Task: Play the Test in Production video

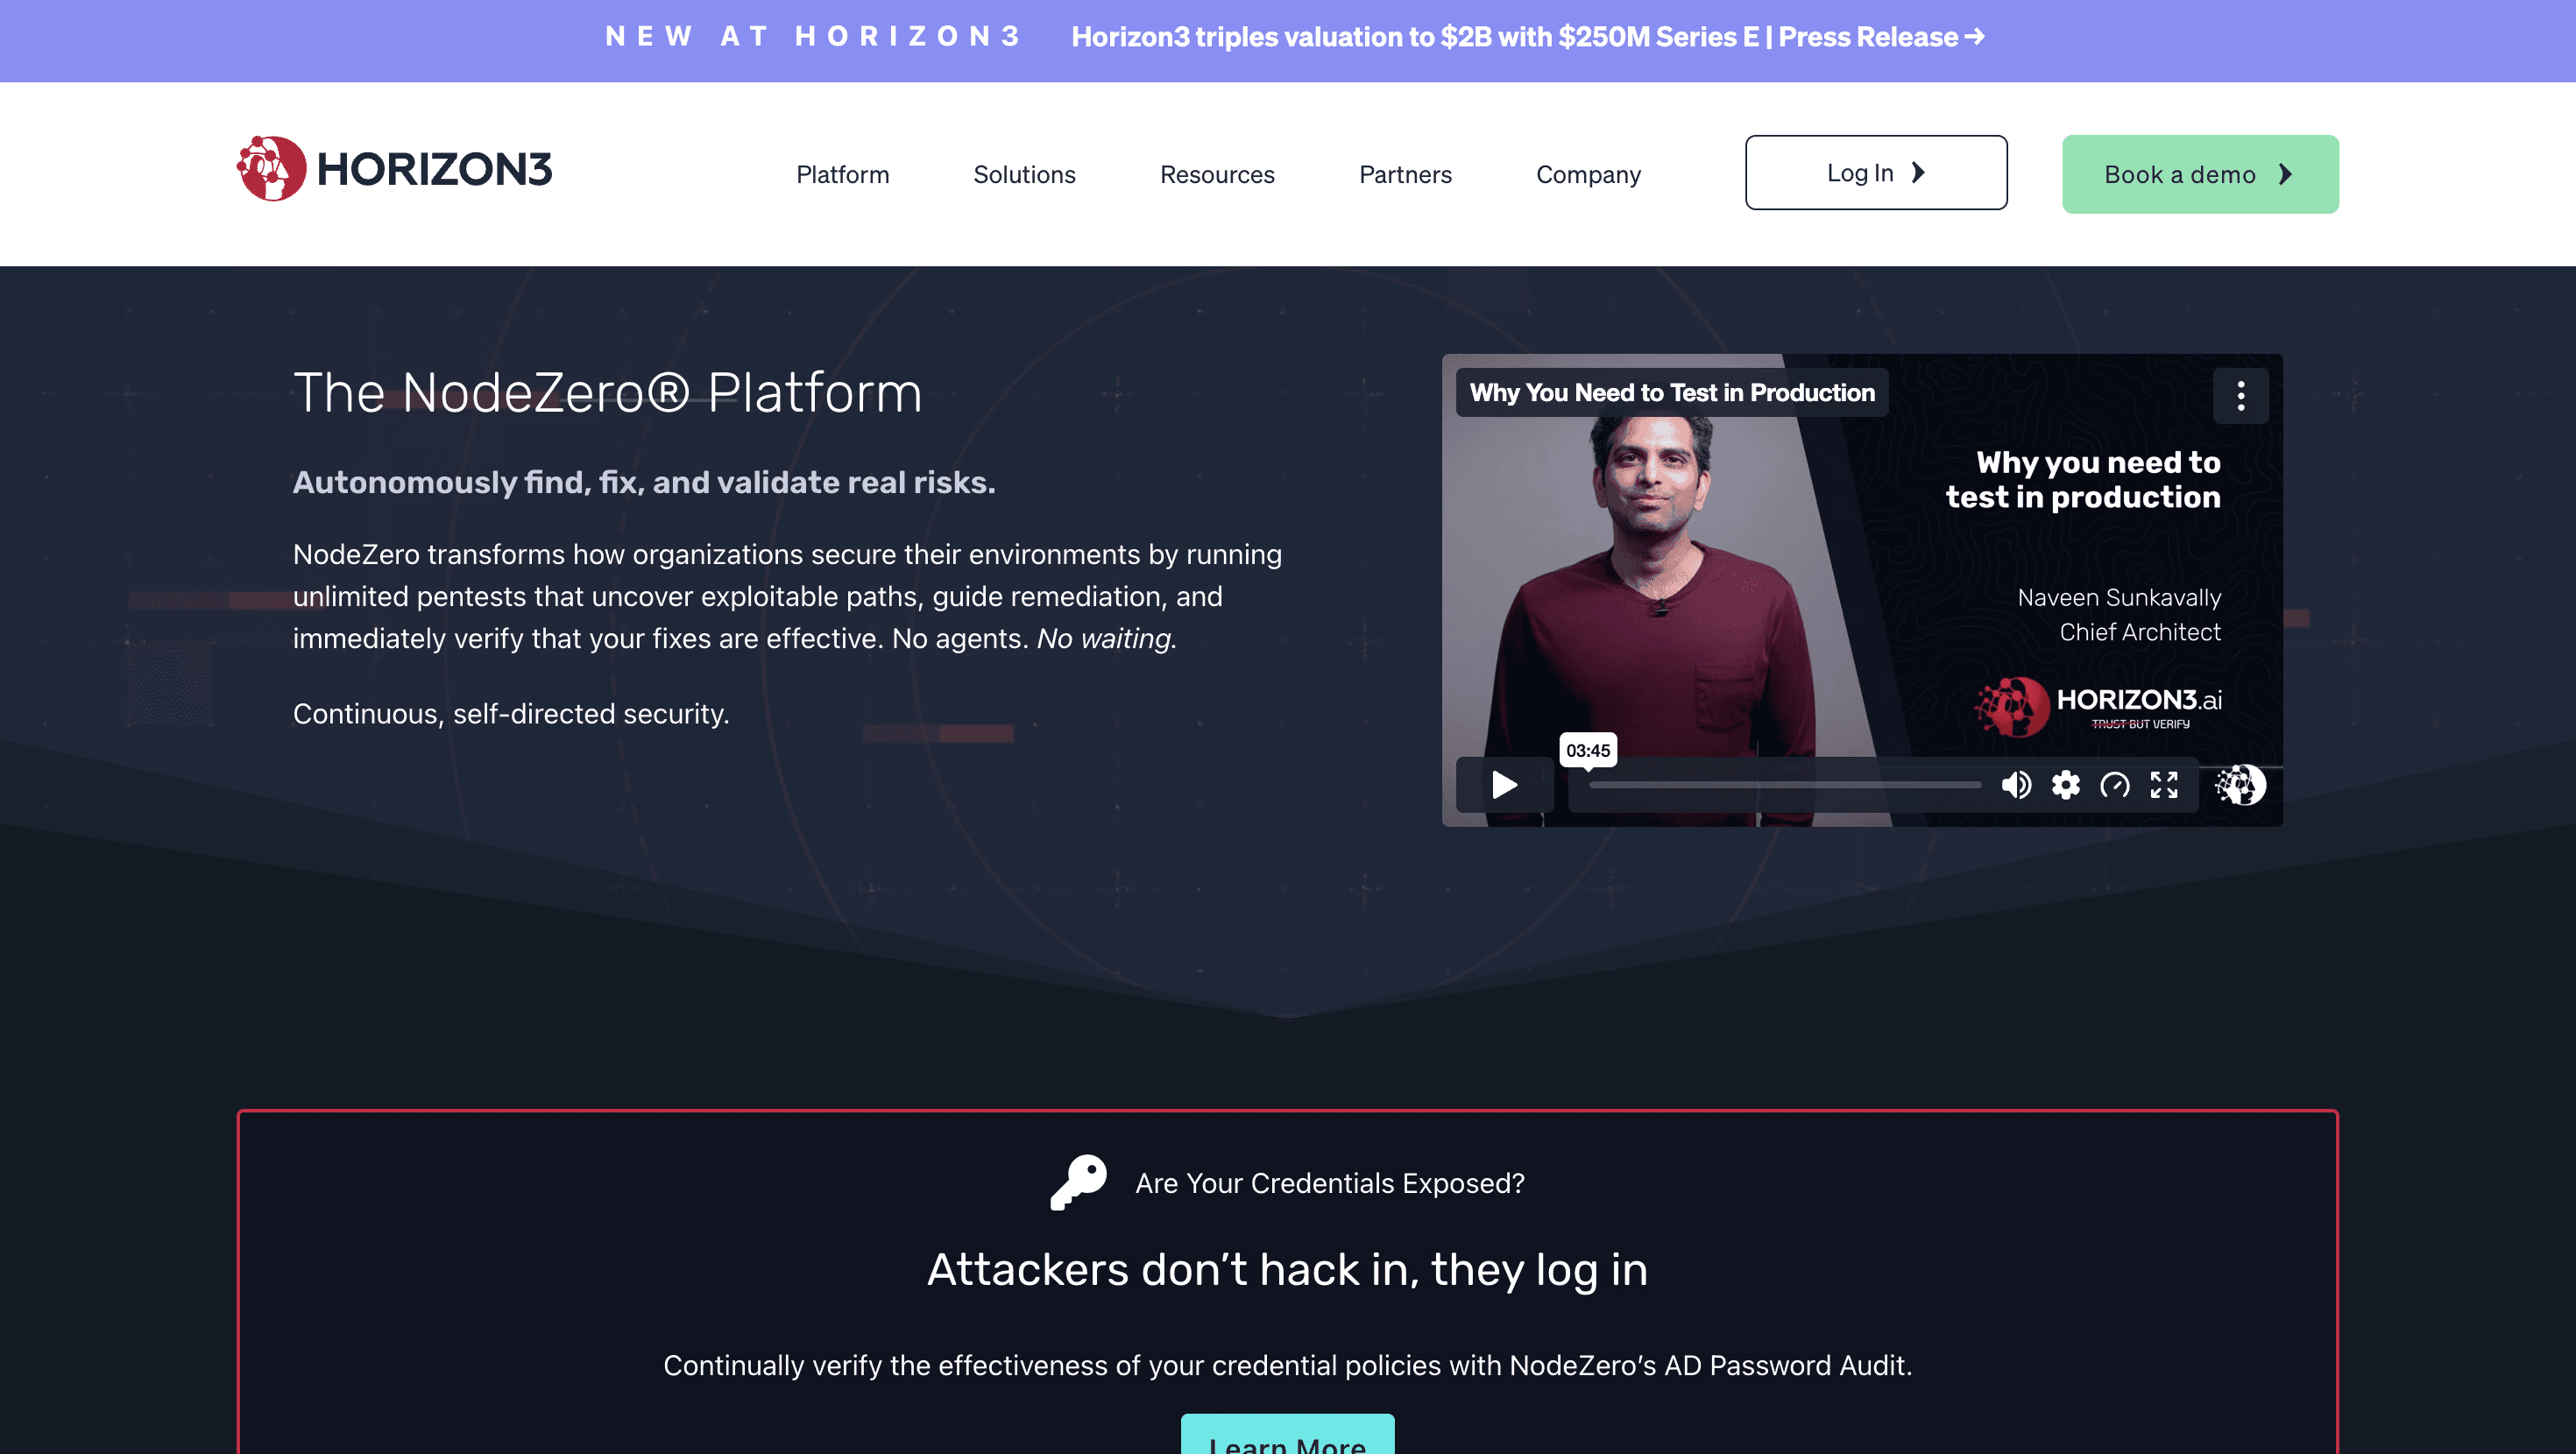Action: click(x=1504, y=785)
